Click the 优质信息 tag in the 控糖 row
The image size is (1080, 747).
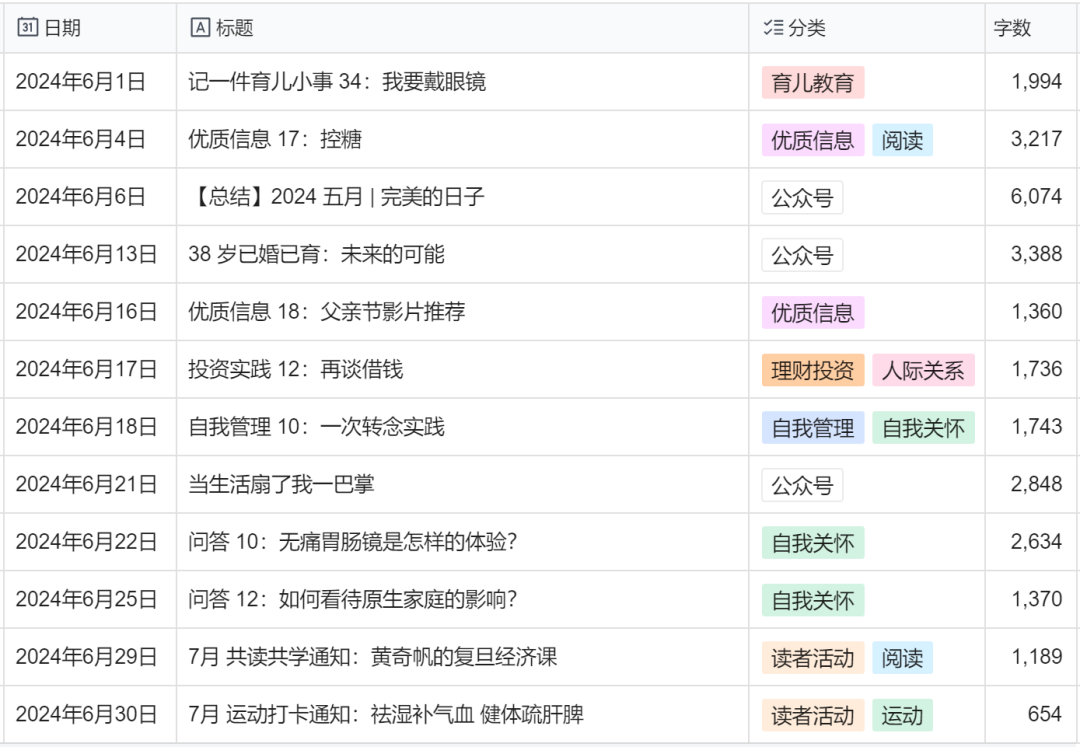813,140
